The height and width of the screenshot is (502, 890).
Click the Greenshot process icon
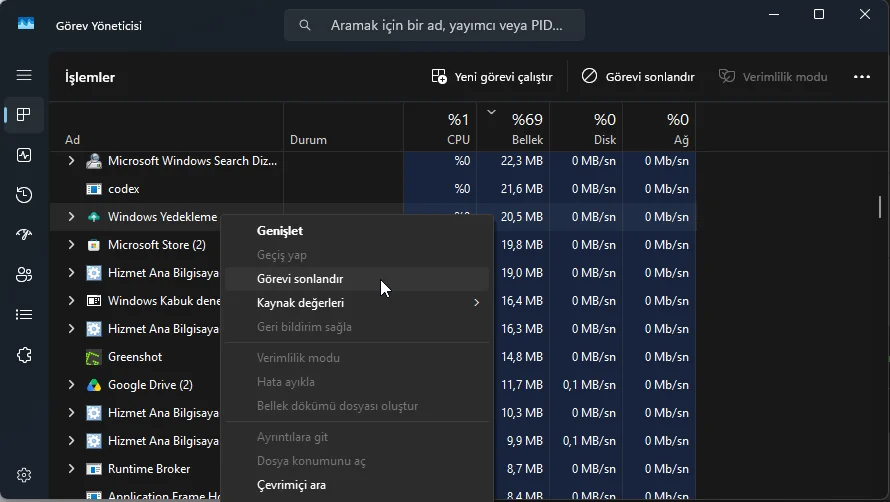pos(94,357)
